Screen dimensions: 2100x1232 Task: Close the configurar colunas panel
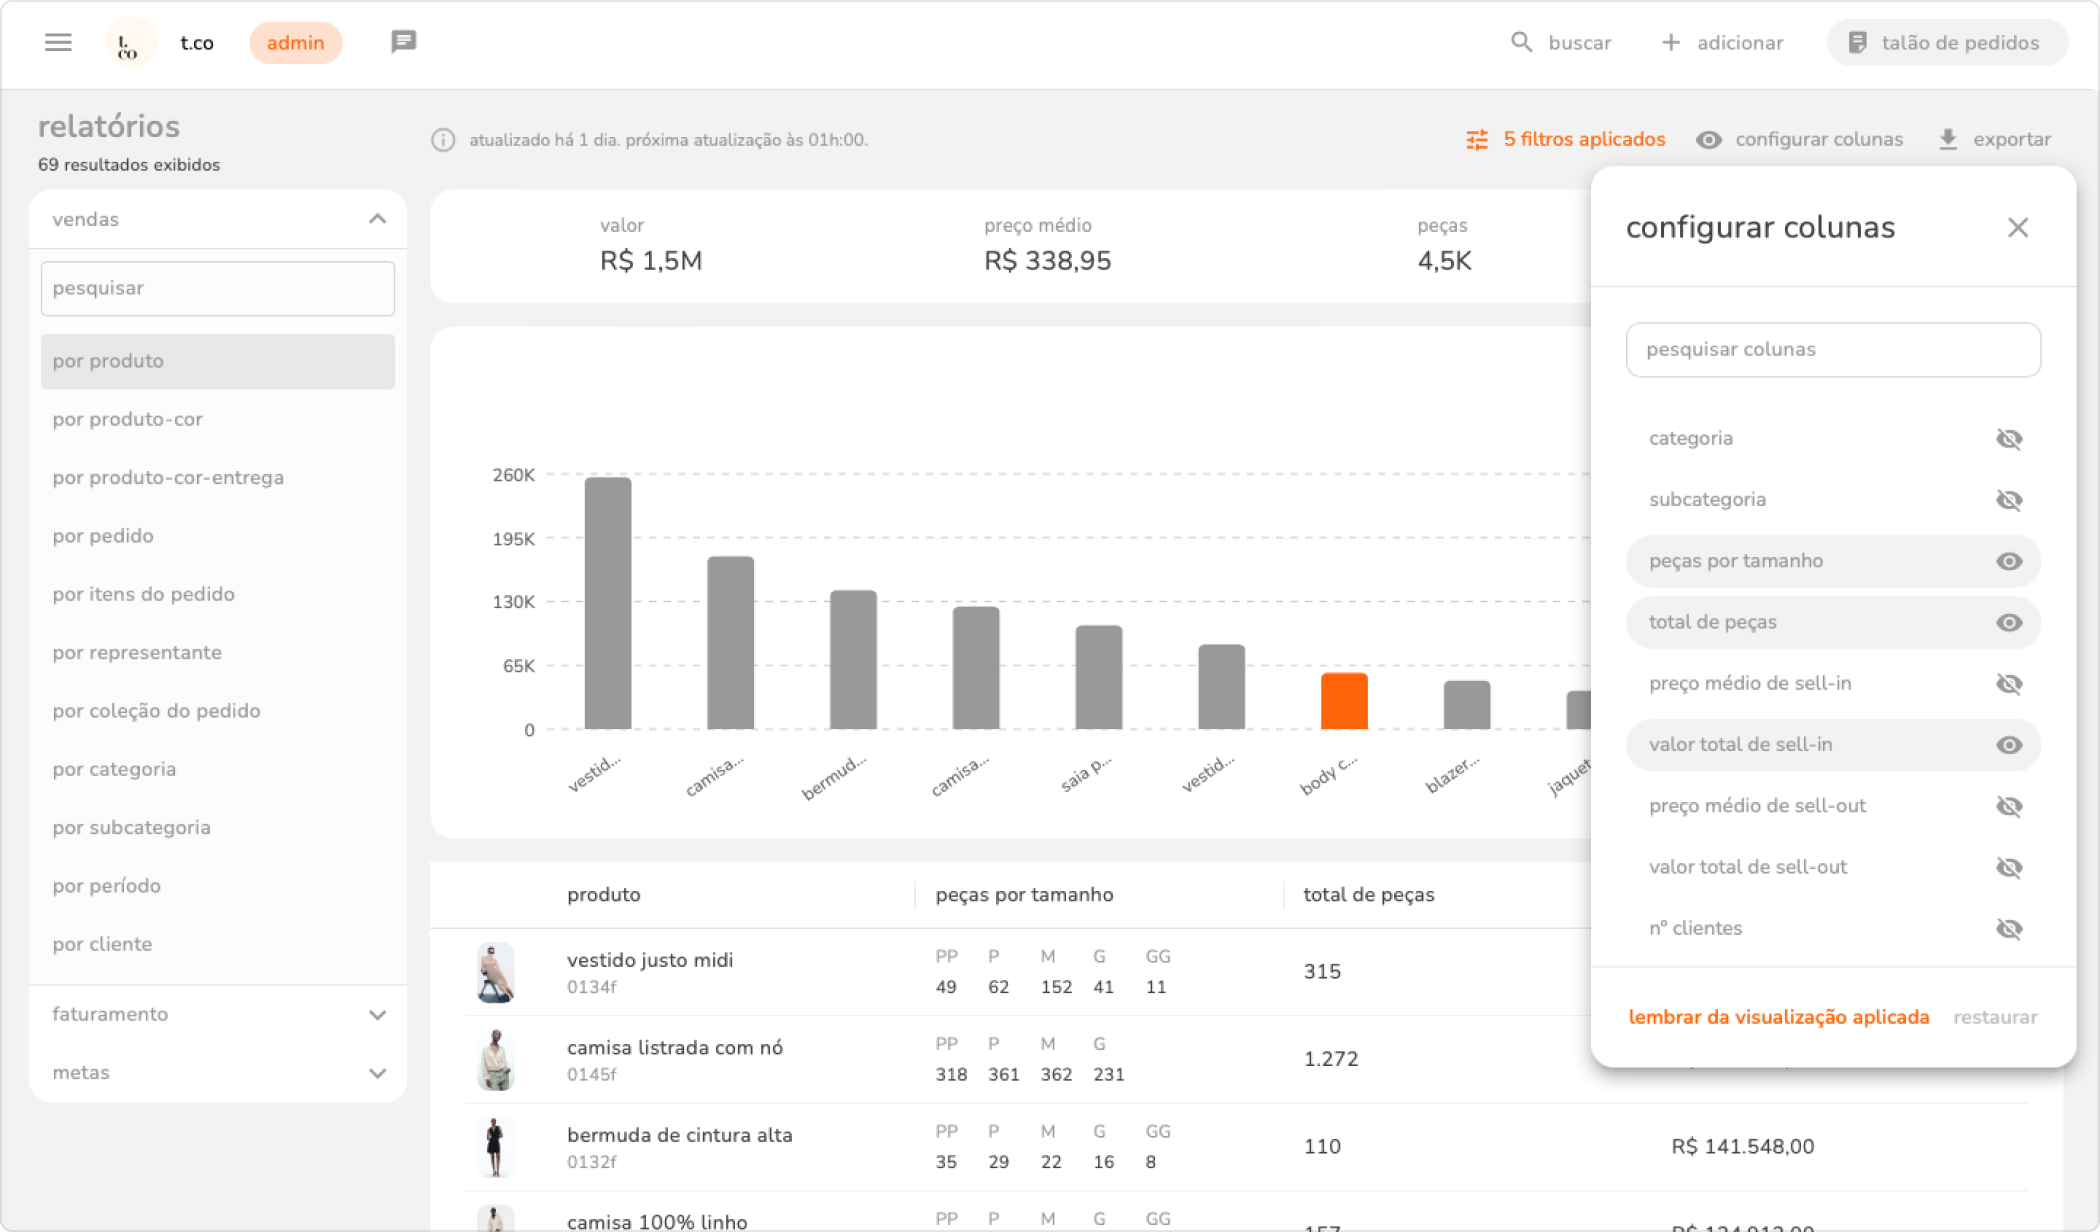point(2017,228)
